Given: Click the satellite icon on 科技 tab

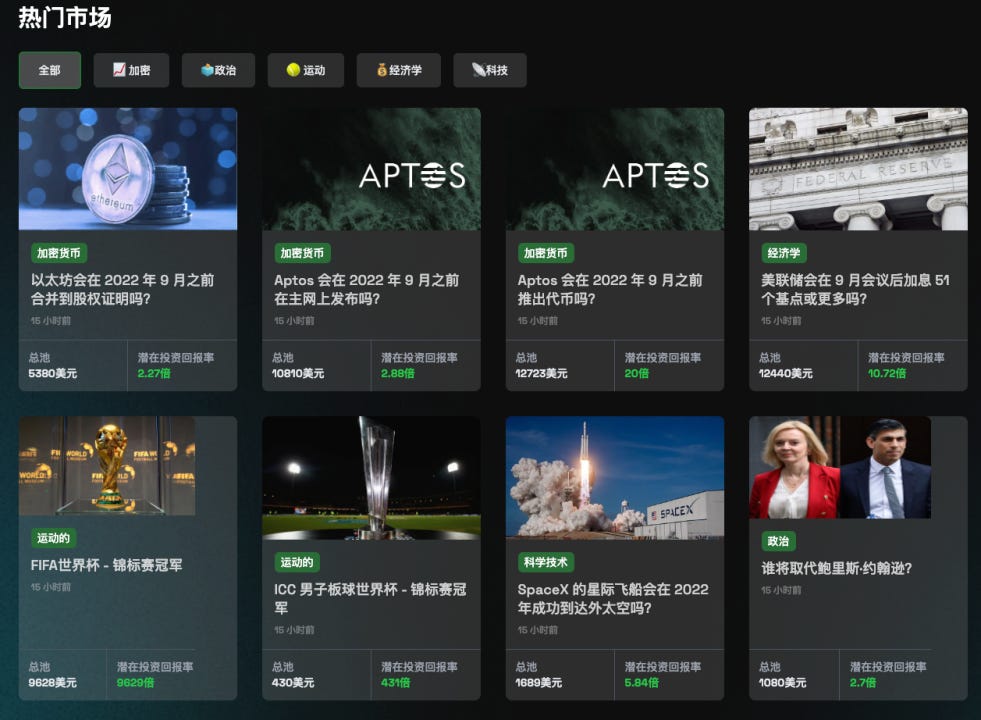Looking at the screenshot, I should pos(479,70).
